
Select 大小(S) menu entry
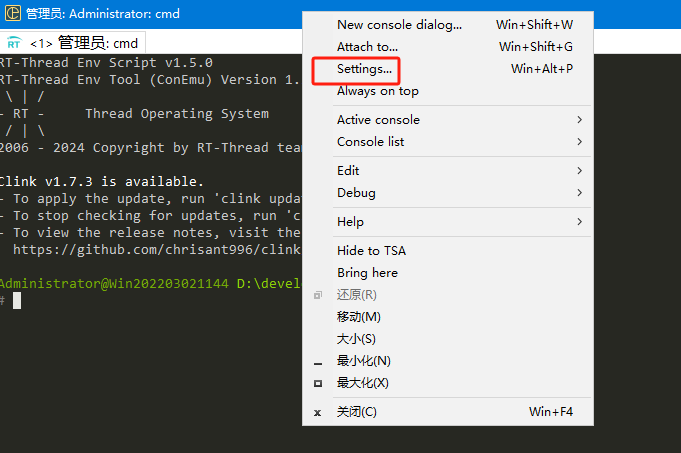448,339
